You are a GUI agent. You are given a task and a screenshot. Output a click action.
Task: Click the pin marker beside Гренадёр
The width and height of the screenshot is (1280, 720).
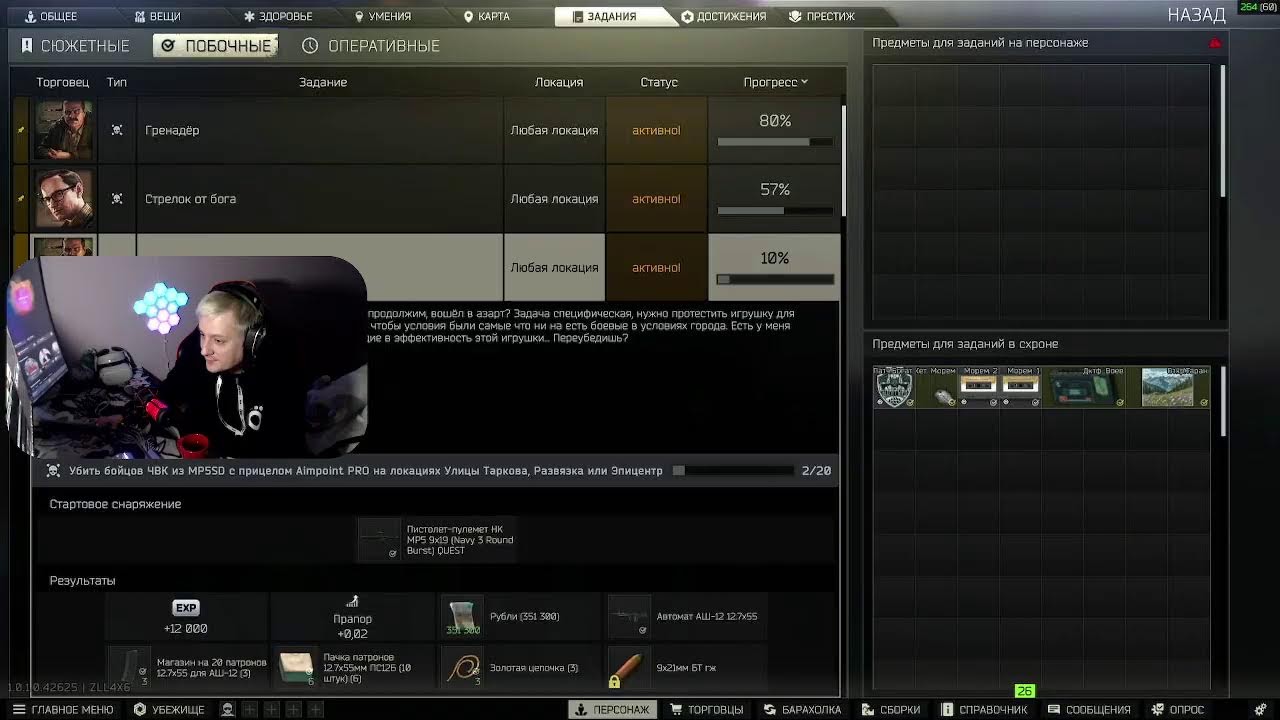[21, 130]
